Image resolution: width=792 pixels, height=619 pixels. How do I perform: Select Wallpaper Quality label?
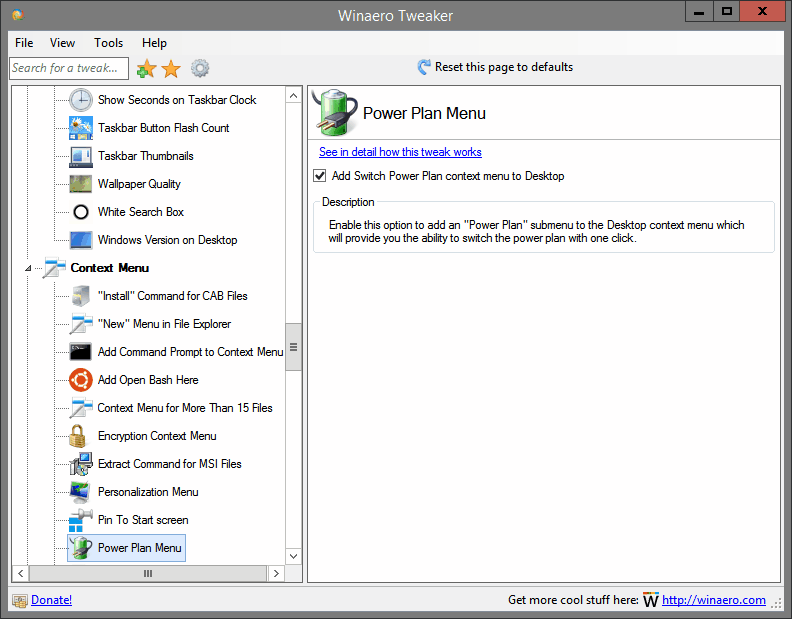tap(139, 184)
